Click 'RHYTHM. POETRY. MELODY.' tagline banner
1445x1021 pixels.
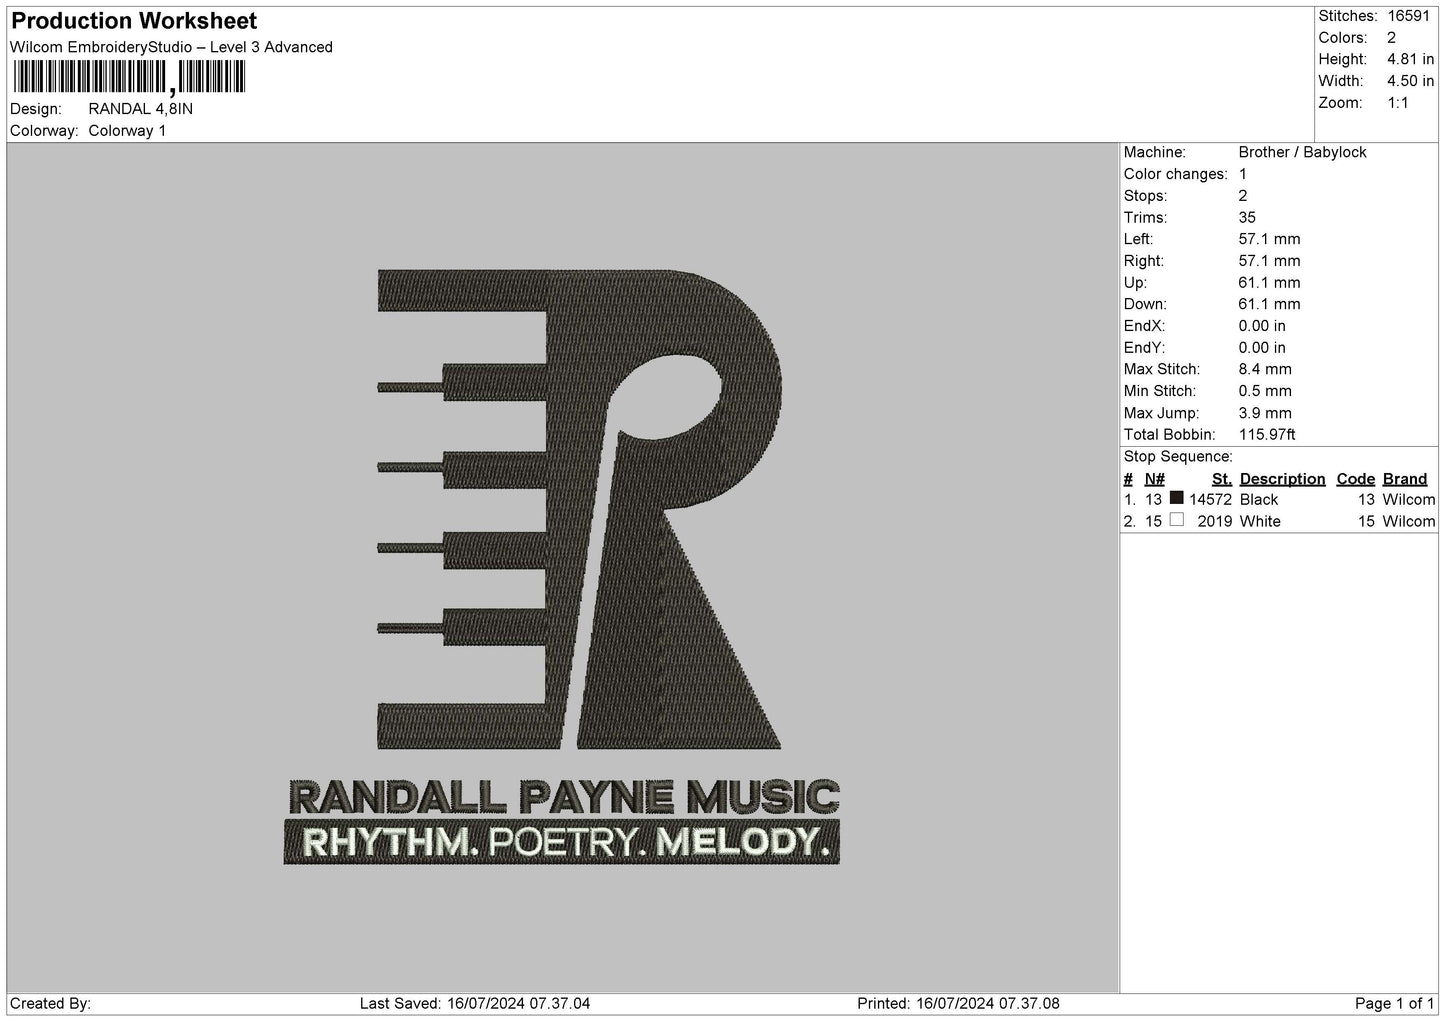[562, 842]
